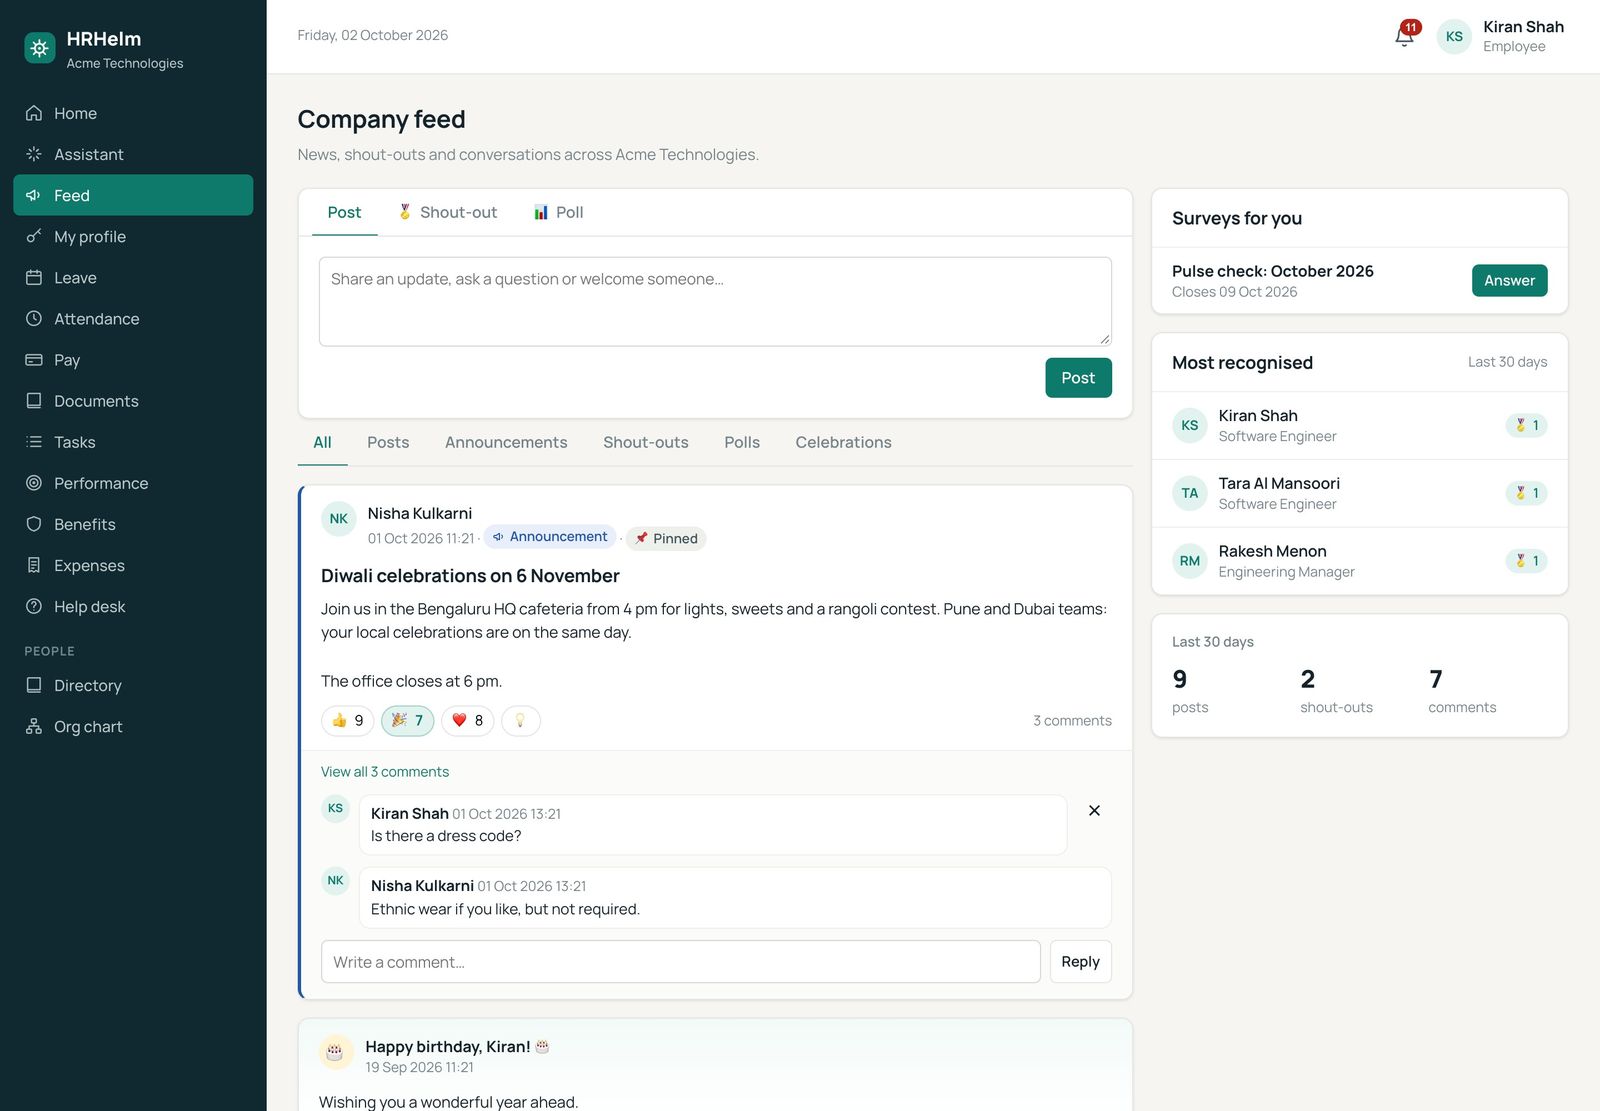Toggle the red heart reaction with 8
The width and height of the screenshot is (1600, 1111).
click(467, 721)
